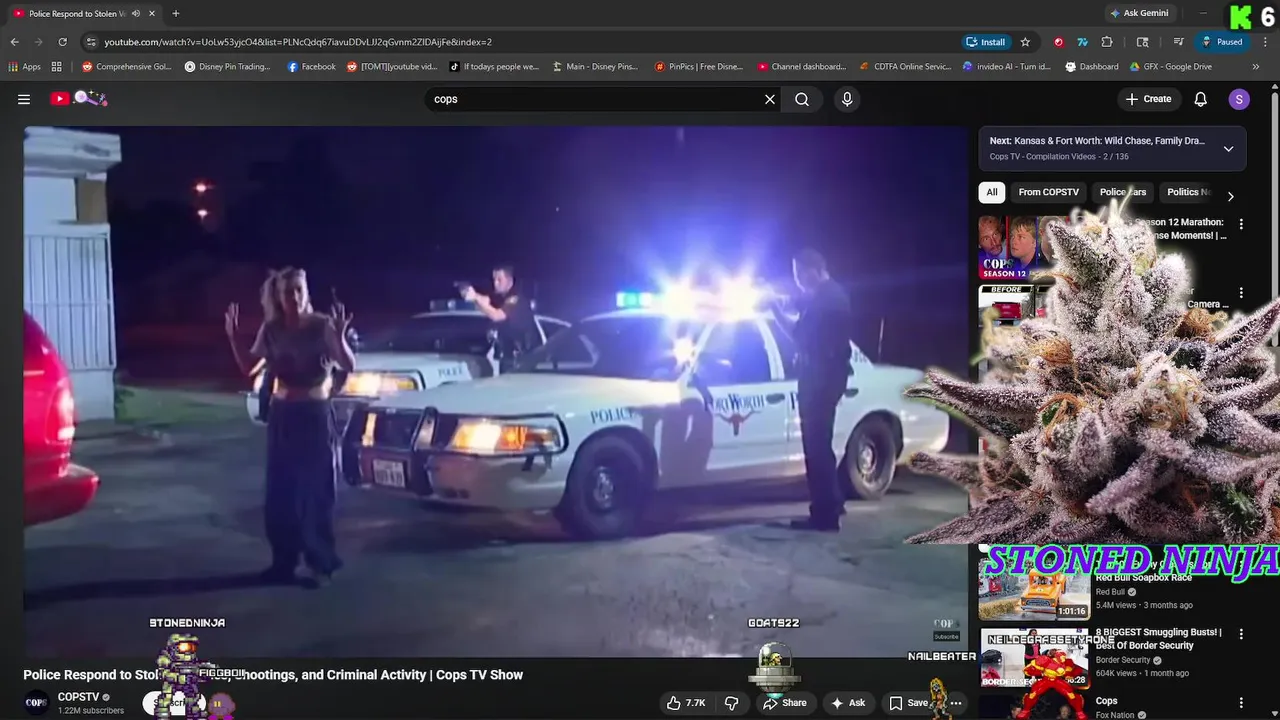
Task: Open Main - Disney Pins bookmark
Action: point(594,67)
